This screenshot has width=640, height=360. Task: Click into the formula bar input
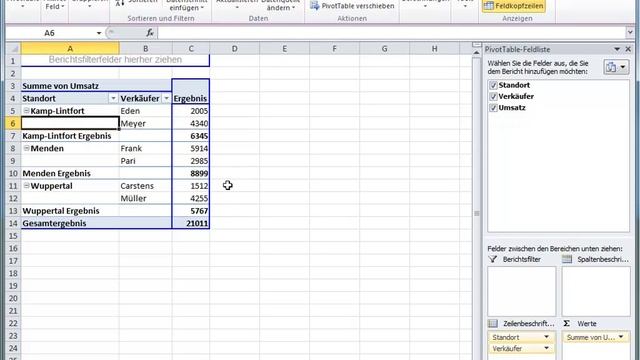391,33
